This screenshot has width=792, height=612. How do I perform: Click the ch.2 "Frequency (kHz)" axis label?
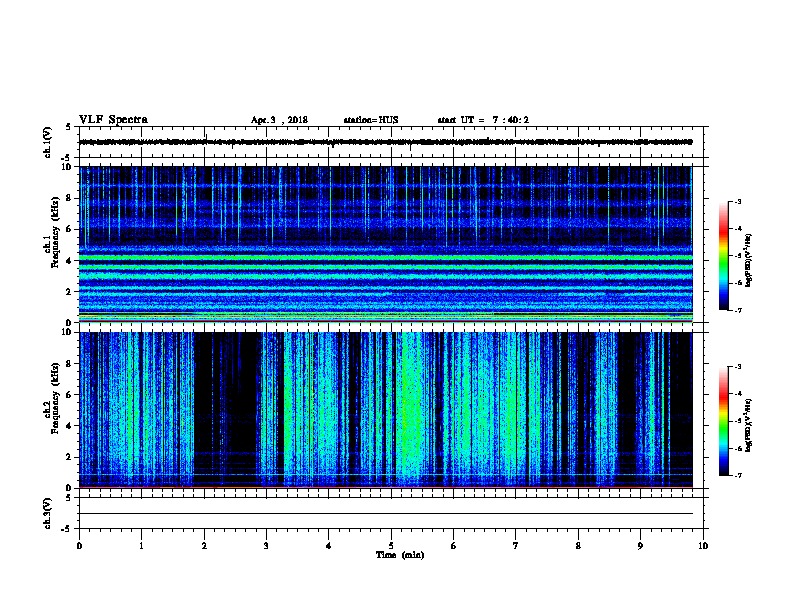56,398
